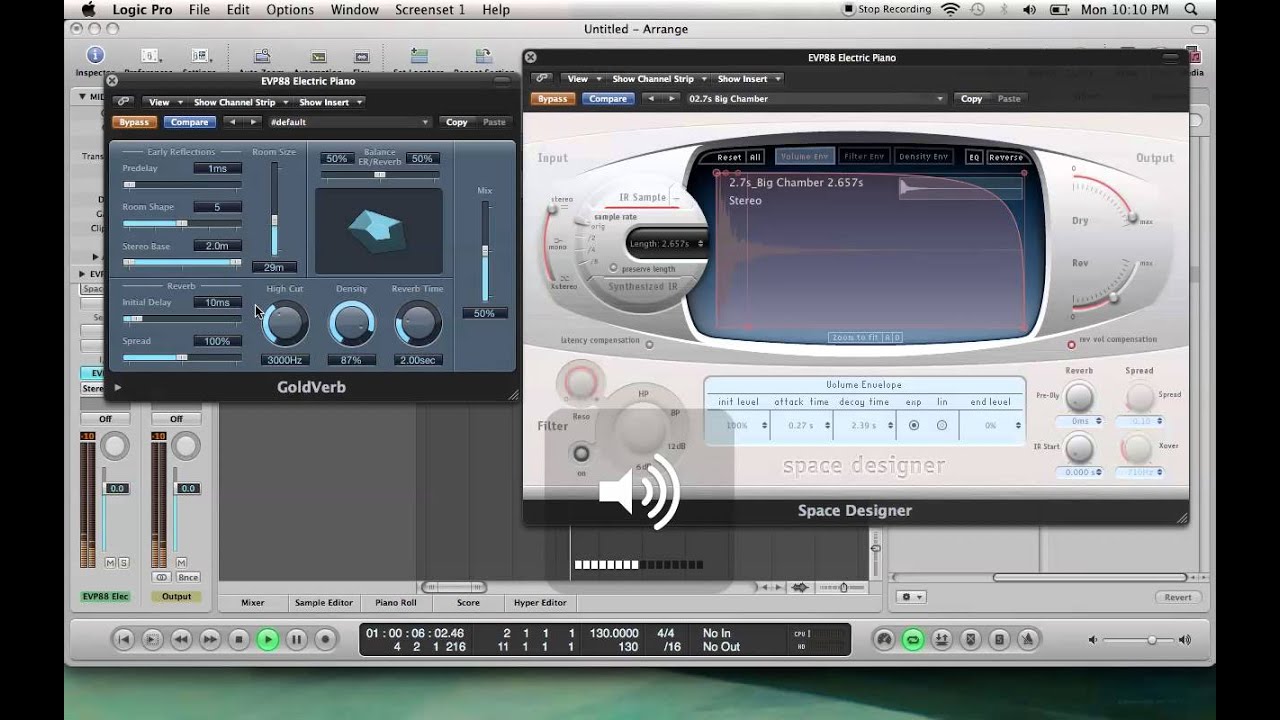Click the link icon in Space Designer window
1280x720 pixels.
pos(542,78)
